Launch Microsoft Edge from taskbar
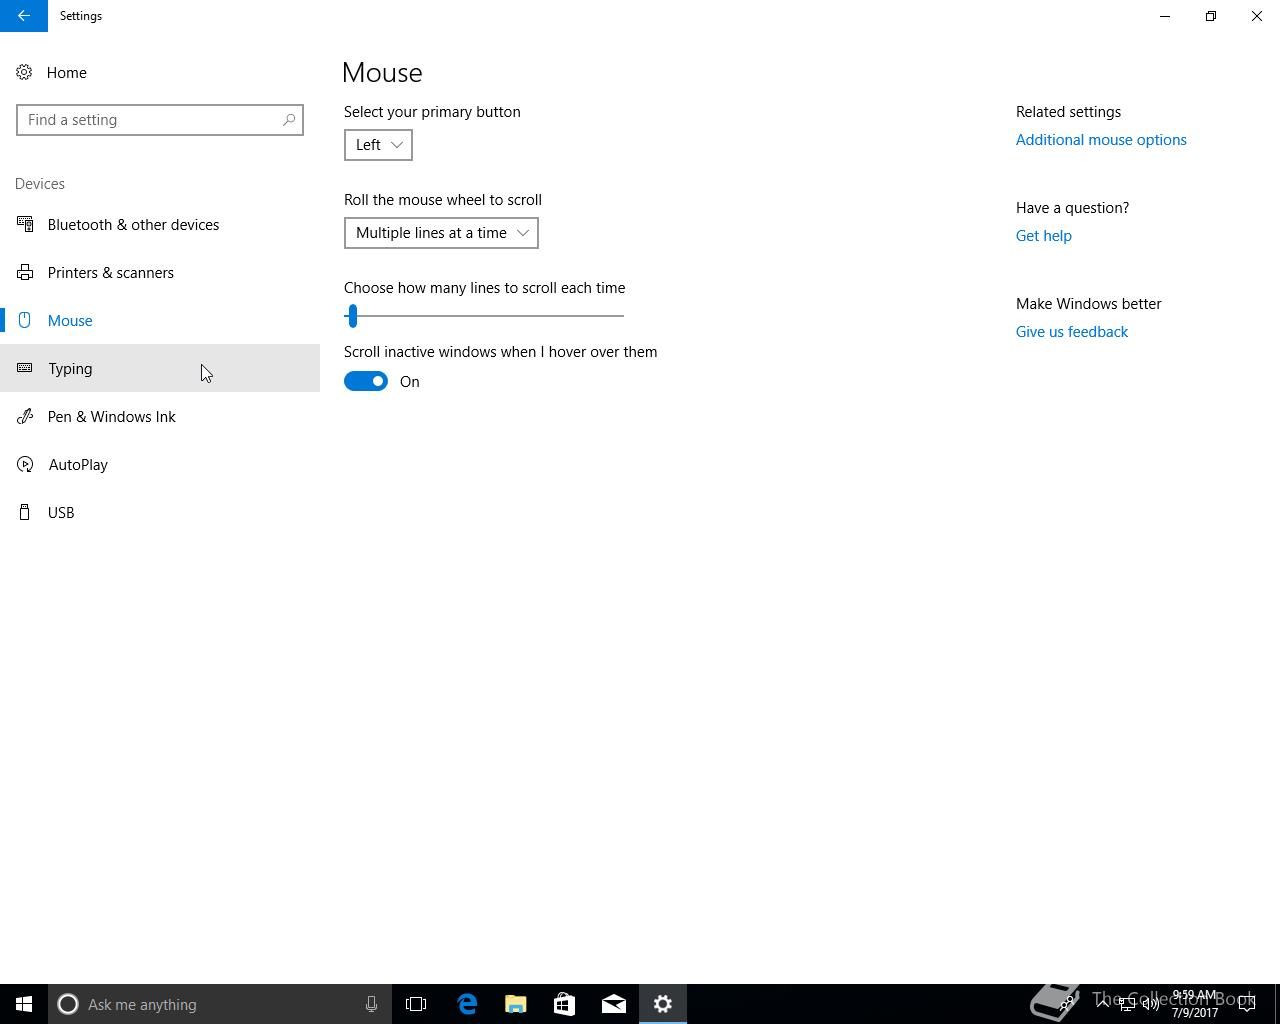 pos(467,1004)
